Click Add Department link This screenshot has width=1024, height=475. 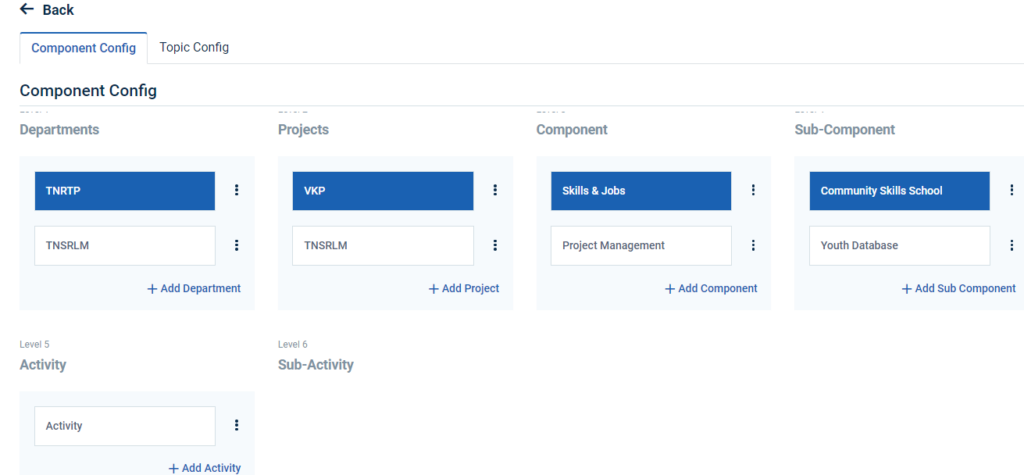[194, 288]
